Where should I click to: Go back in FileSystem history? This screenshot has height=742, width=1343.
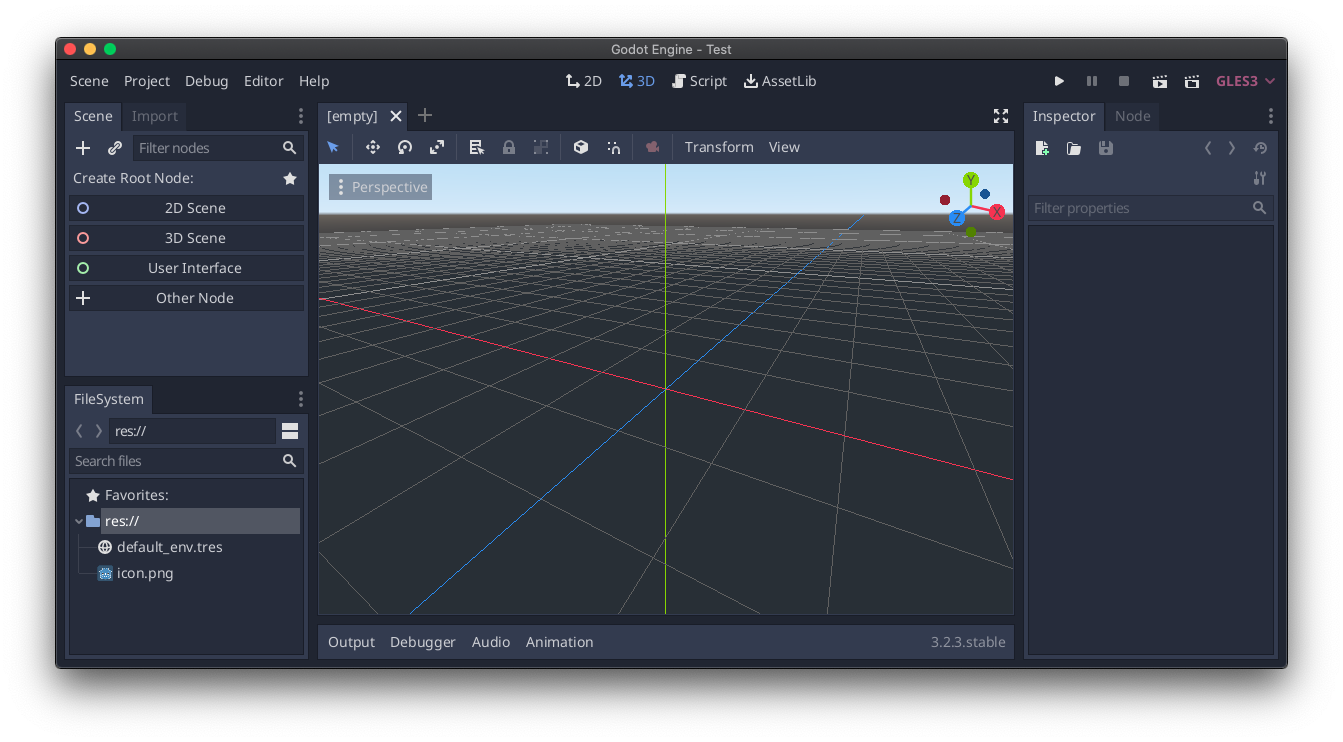pyautogui.click(x=79, y=431)
